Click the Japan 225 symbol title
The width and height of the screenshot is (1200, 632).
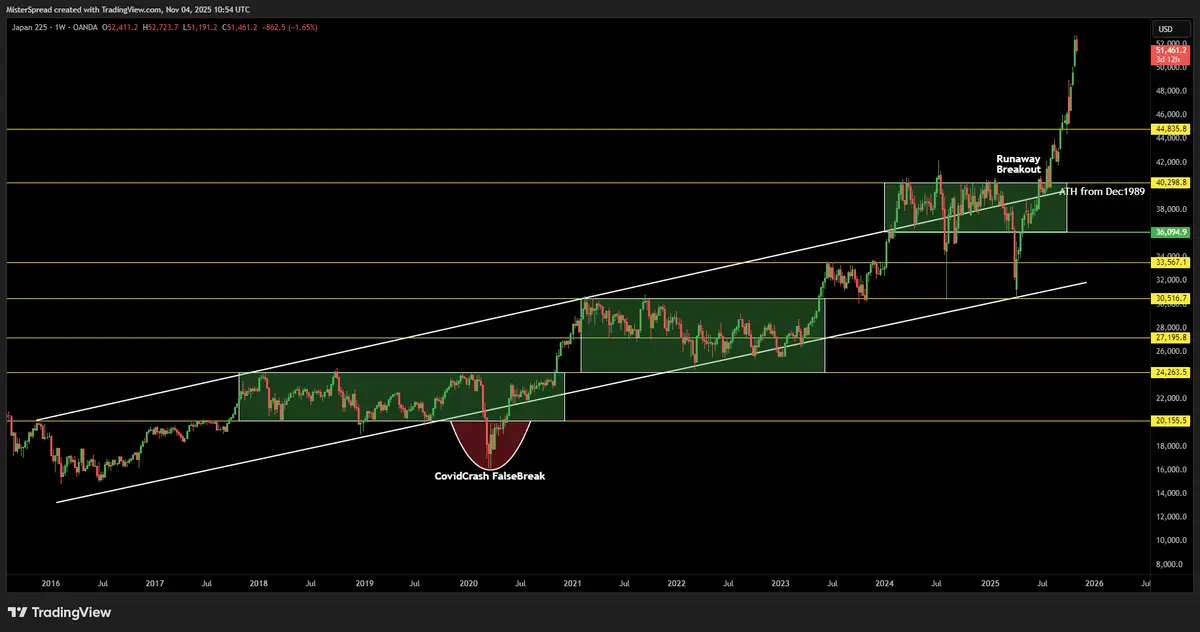click(x=30, y=27)
